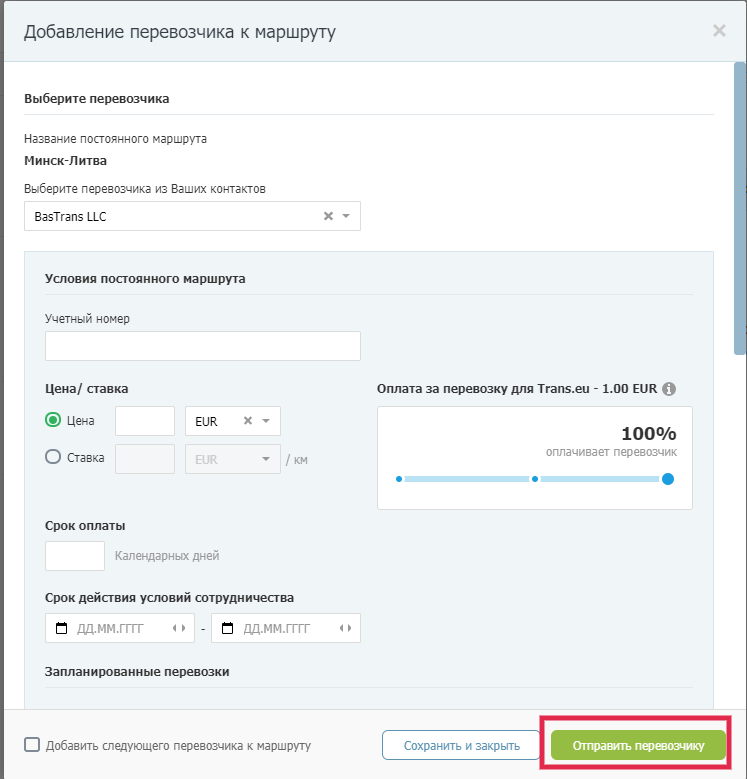Select the Цена radio button
747x779 pixels.
pyautogui.click(x=53, y=420)
